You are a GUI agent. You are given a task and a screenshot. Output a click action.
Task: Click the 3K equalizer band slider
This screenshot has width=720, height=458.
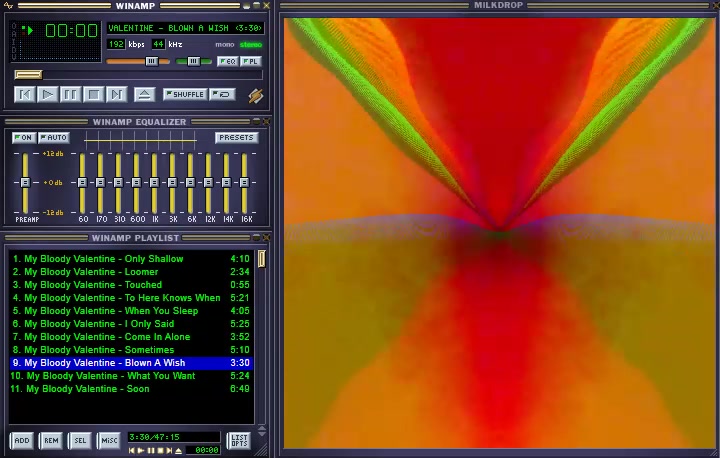172,182
